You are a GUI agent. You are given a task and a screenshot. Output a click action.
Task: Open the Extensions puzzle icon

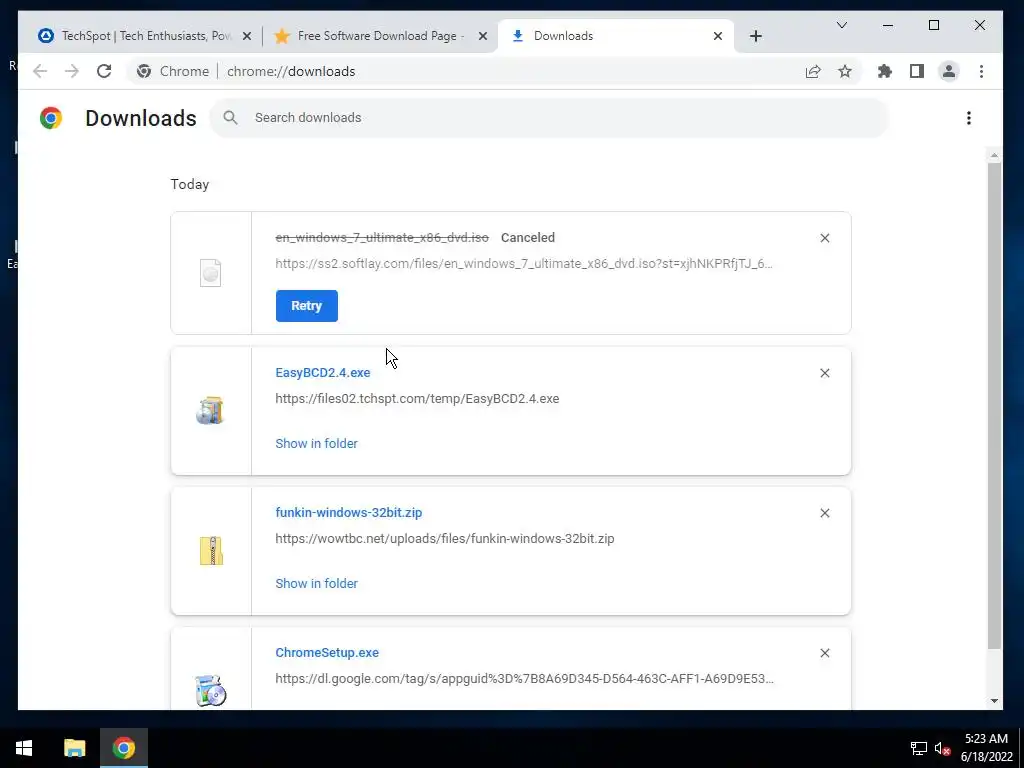(885, 71)
